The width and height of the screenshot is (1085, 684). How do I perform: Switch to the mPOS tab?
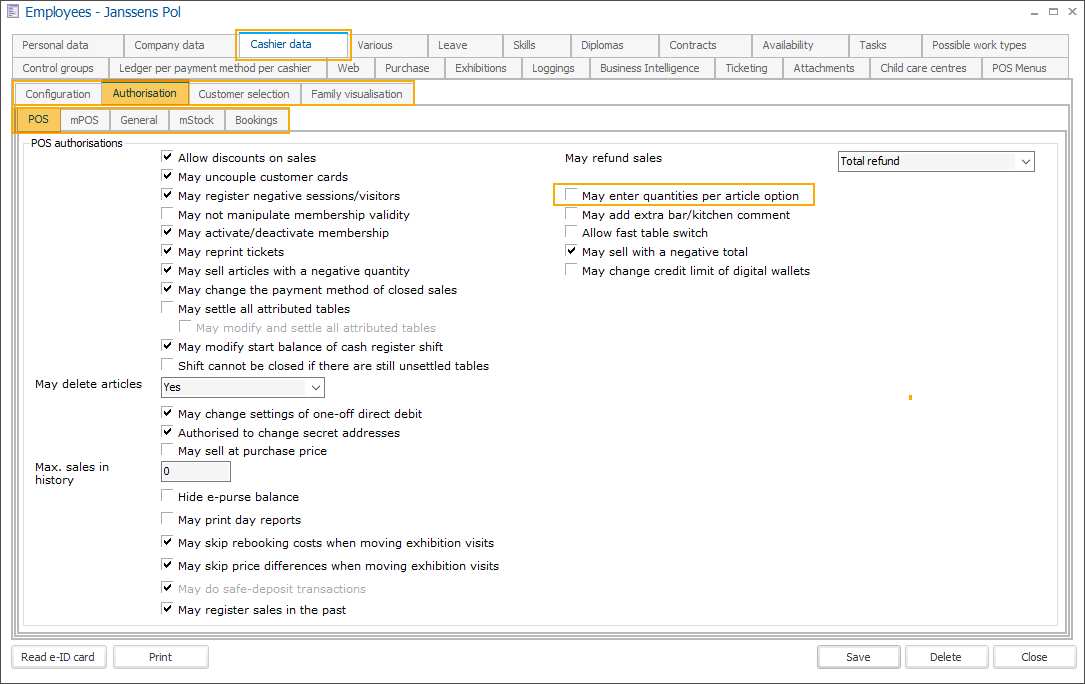[x=84, y=120]
